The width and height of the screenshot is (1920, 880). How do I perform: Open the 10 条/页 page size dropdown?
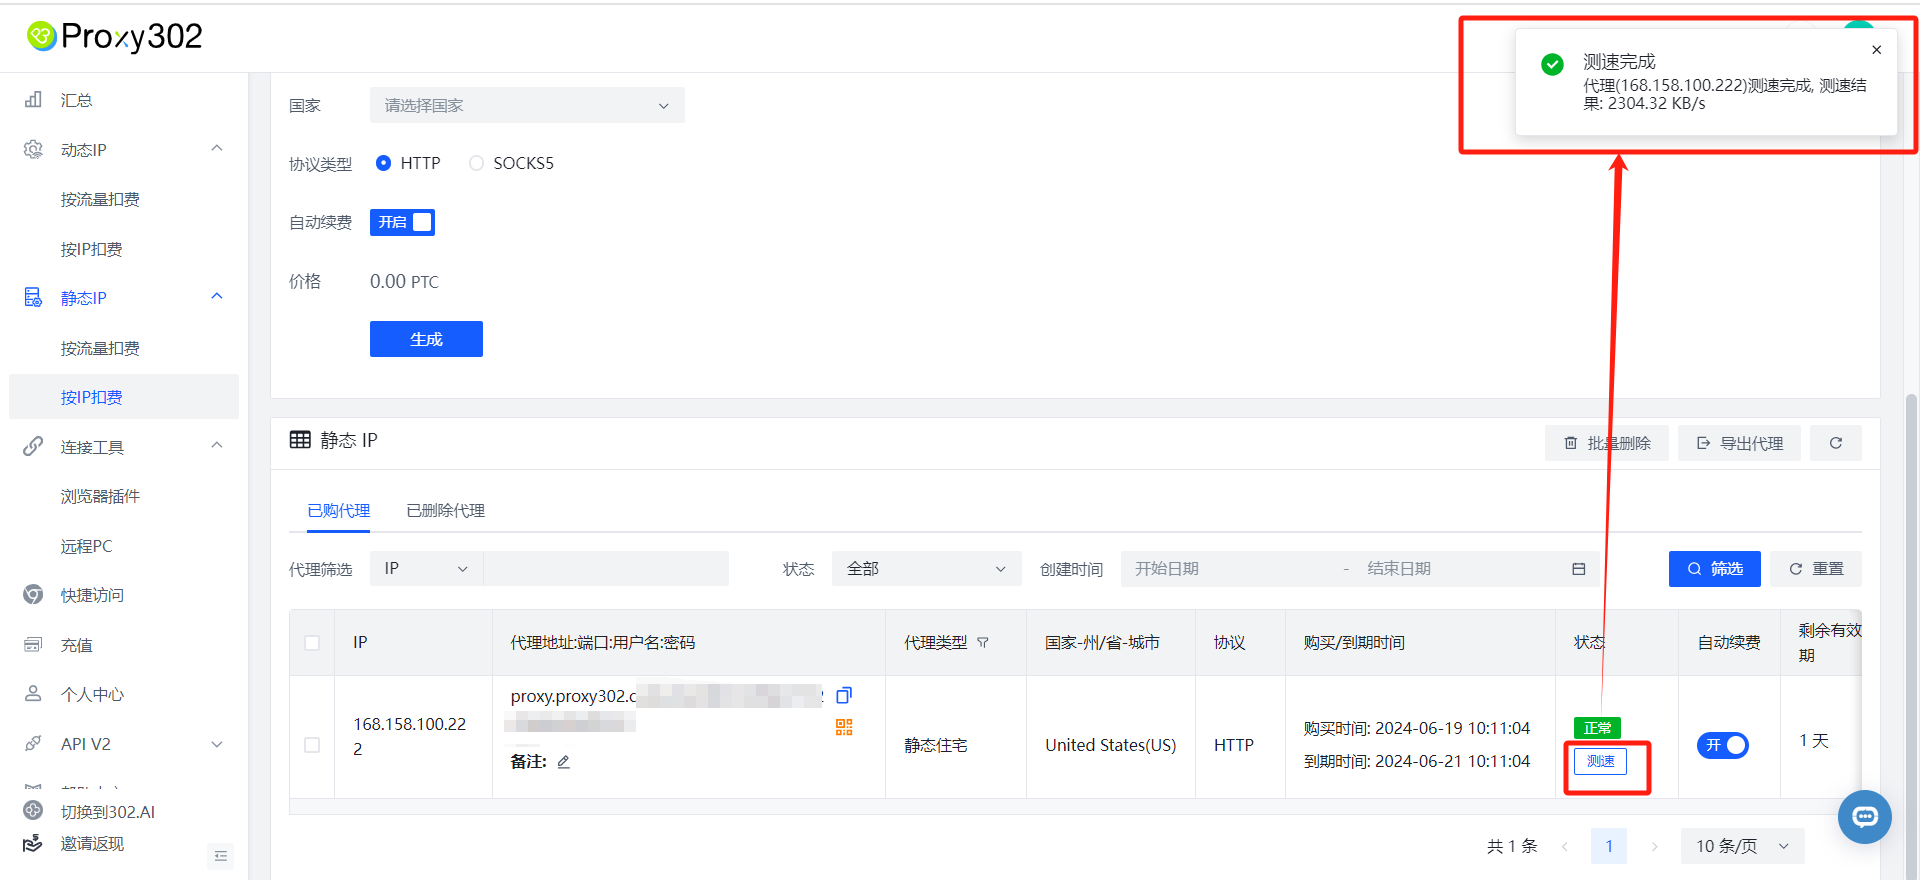click(1742, 846)
